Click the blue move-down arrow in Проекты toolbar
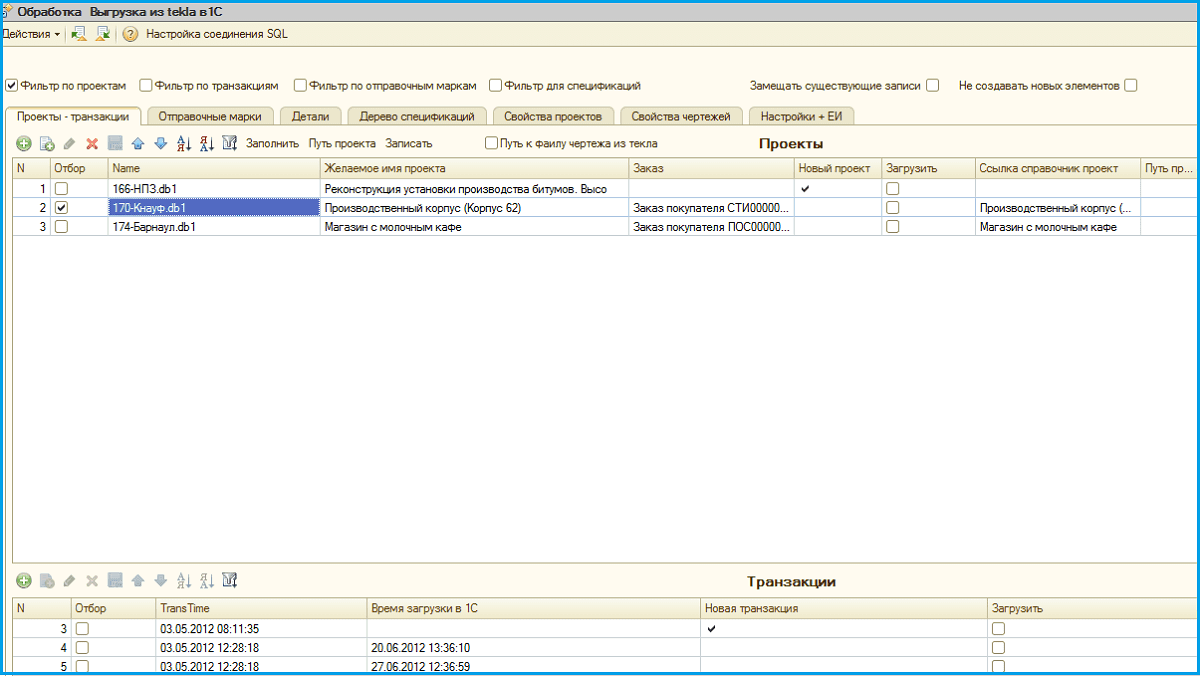 [160, 144]
